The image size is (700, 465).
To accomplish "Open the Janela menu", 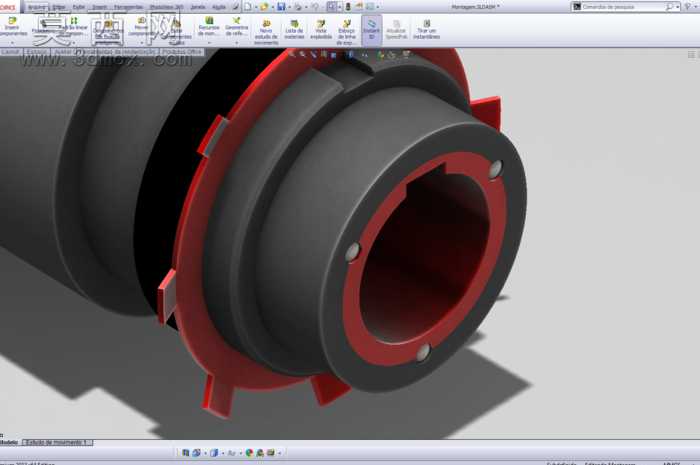I will pos(198,7).
